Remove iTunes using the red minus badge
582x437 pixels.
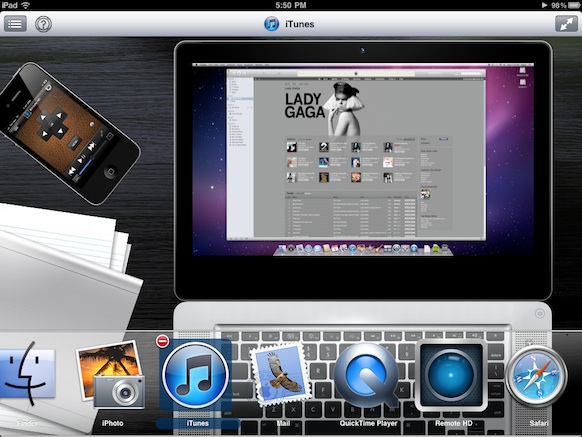point(162,341)
